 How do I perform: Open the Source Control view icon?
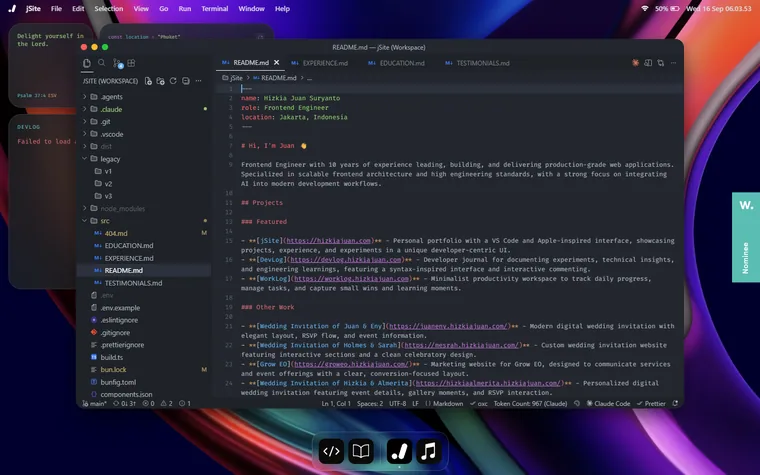coord(117,63)
